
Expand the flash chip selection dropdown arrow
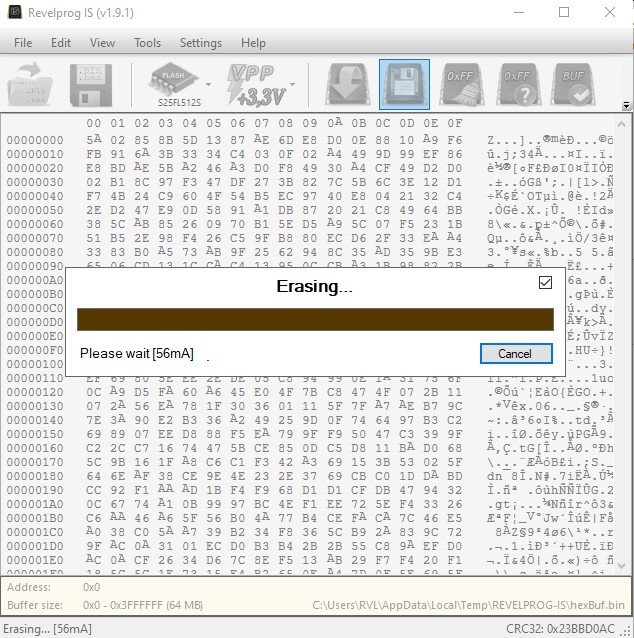[208, 85]
